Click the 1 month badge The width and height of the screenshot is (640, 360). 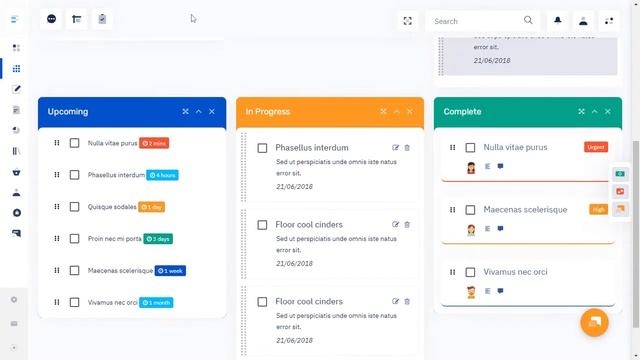pos(156,302)
